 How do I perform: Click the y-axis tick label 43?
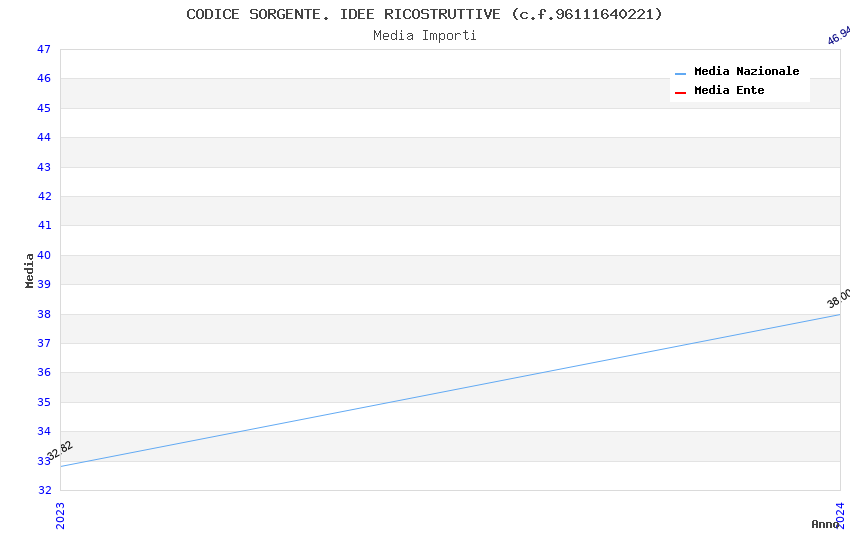[x=44, y=167]
